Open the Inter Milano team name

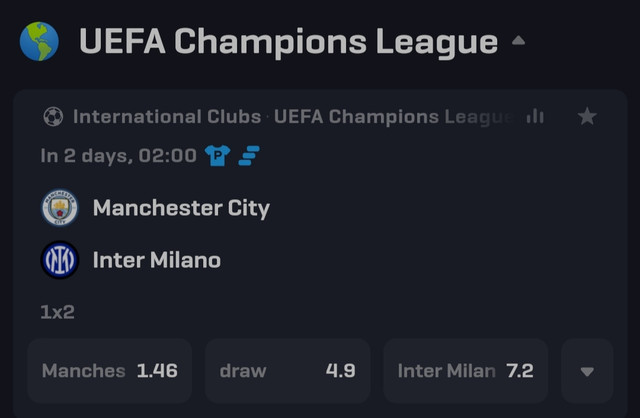click(x=157, y=260)
